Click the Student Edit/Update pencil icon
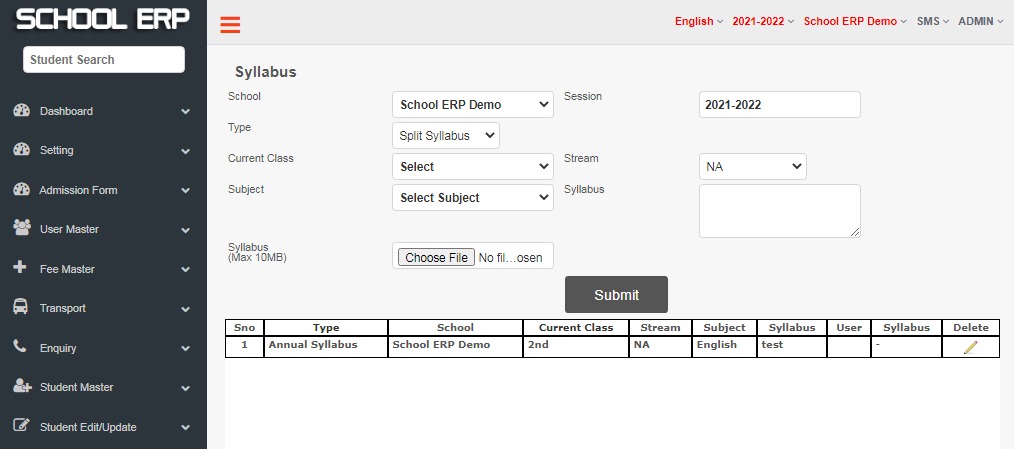The width and height of the screenshot is (1014, 449). [x=21, y=426]
